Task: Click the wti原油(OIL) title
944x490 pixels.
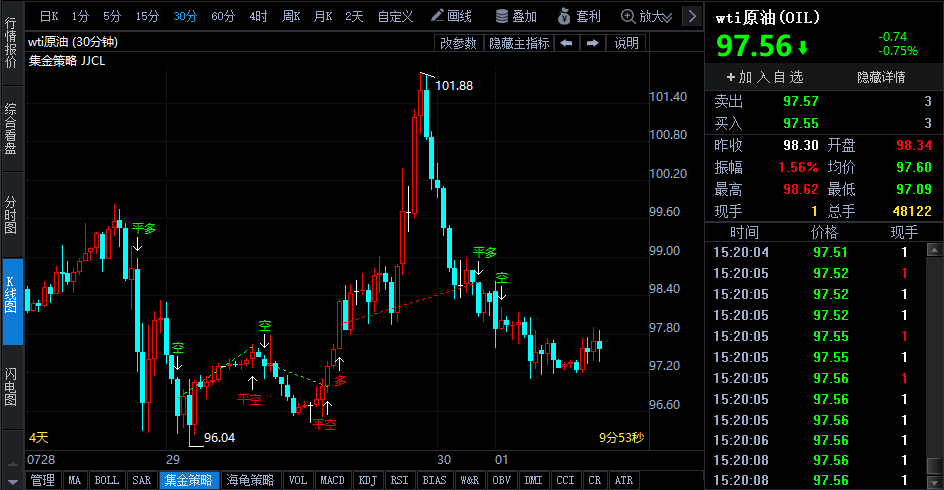Action: click(768, 18)
